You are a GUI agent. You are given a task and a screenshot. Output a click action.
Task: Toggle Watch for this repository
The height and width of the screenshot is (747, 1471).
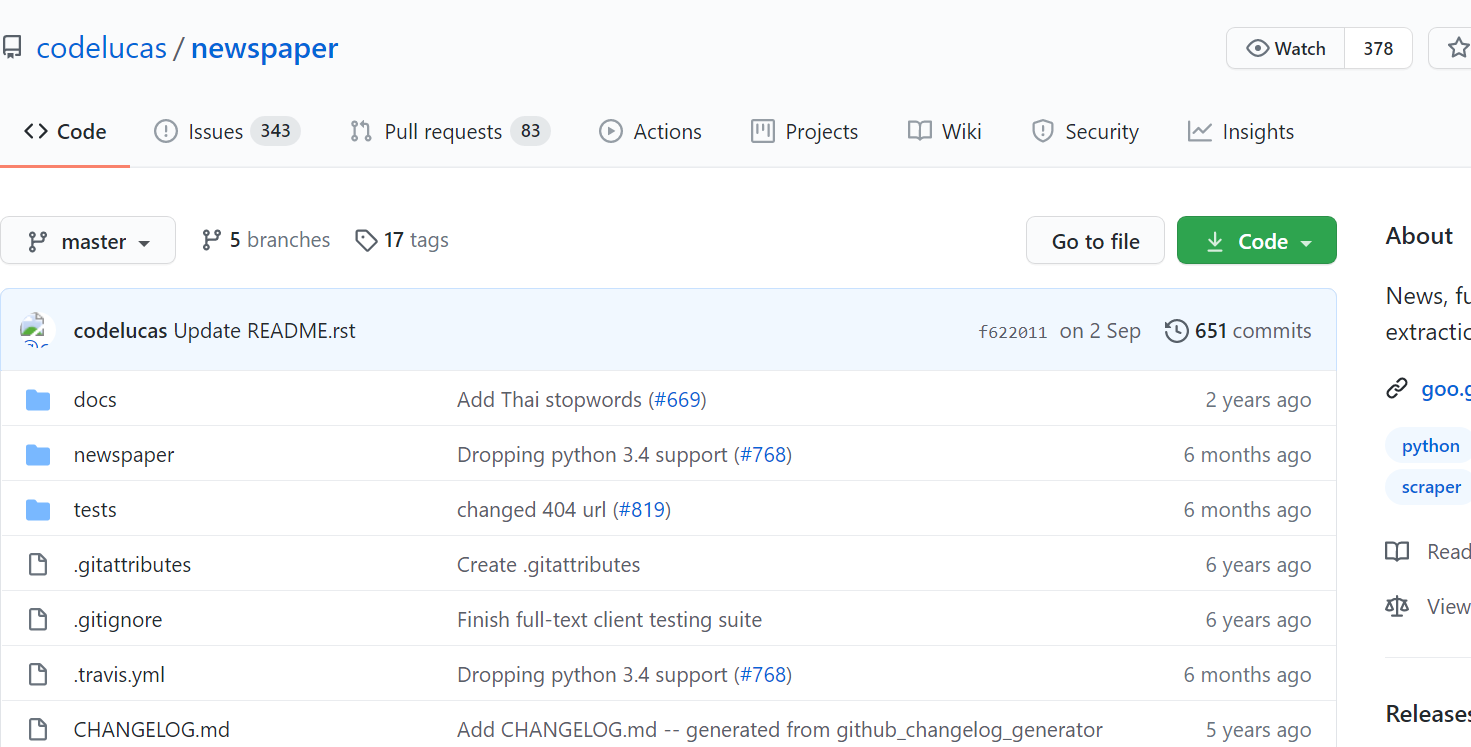pyautogui.click(x=1286, y=48)
